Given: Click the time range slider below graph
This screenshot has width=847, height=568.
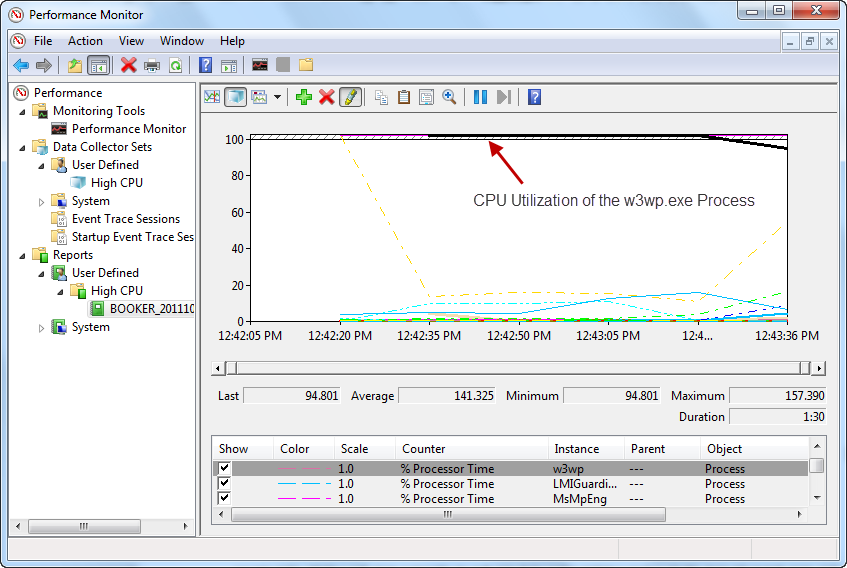Looking at the screenshot, I should 518,368.
